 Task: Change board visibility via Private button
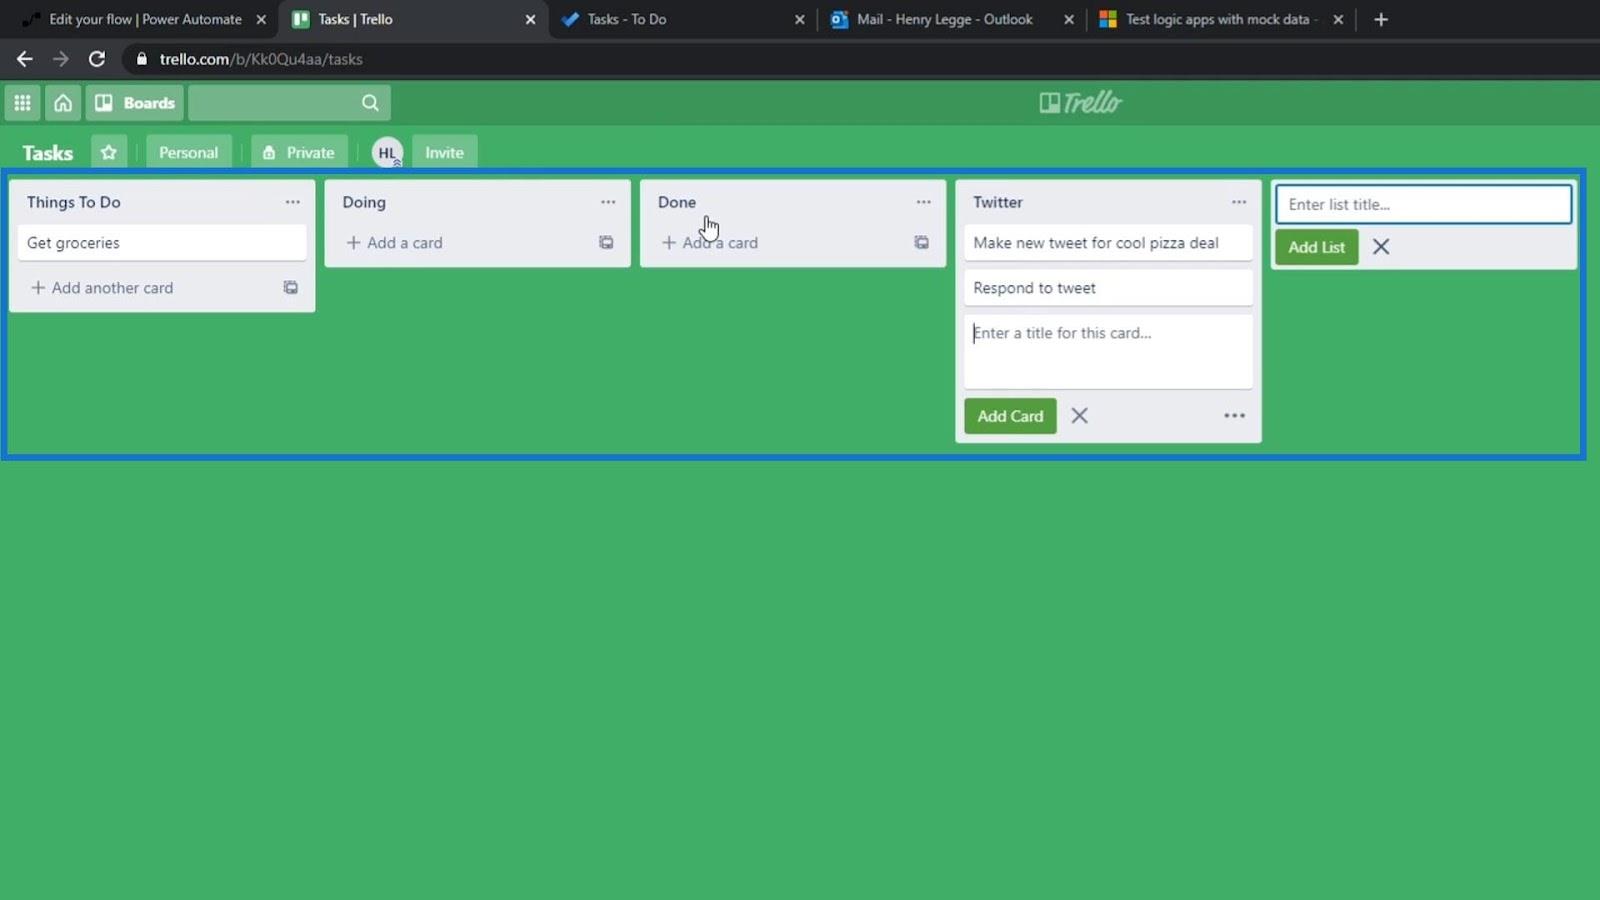click(299, 152)
